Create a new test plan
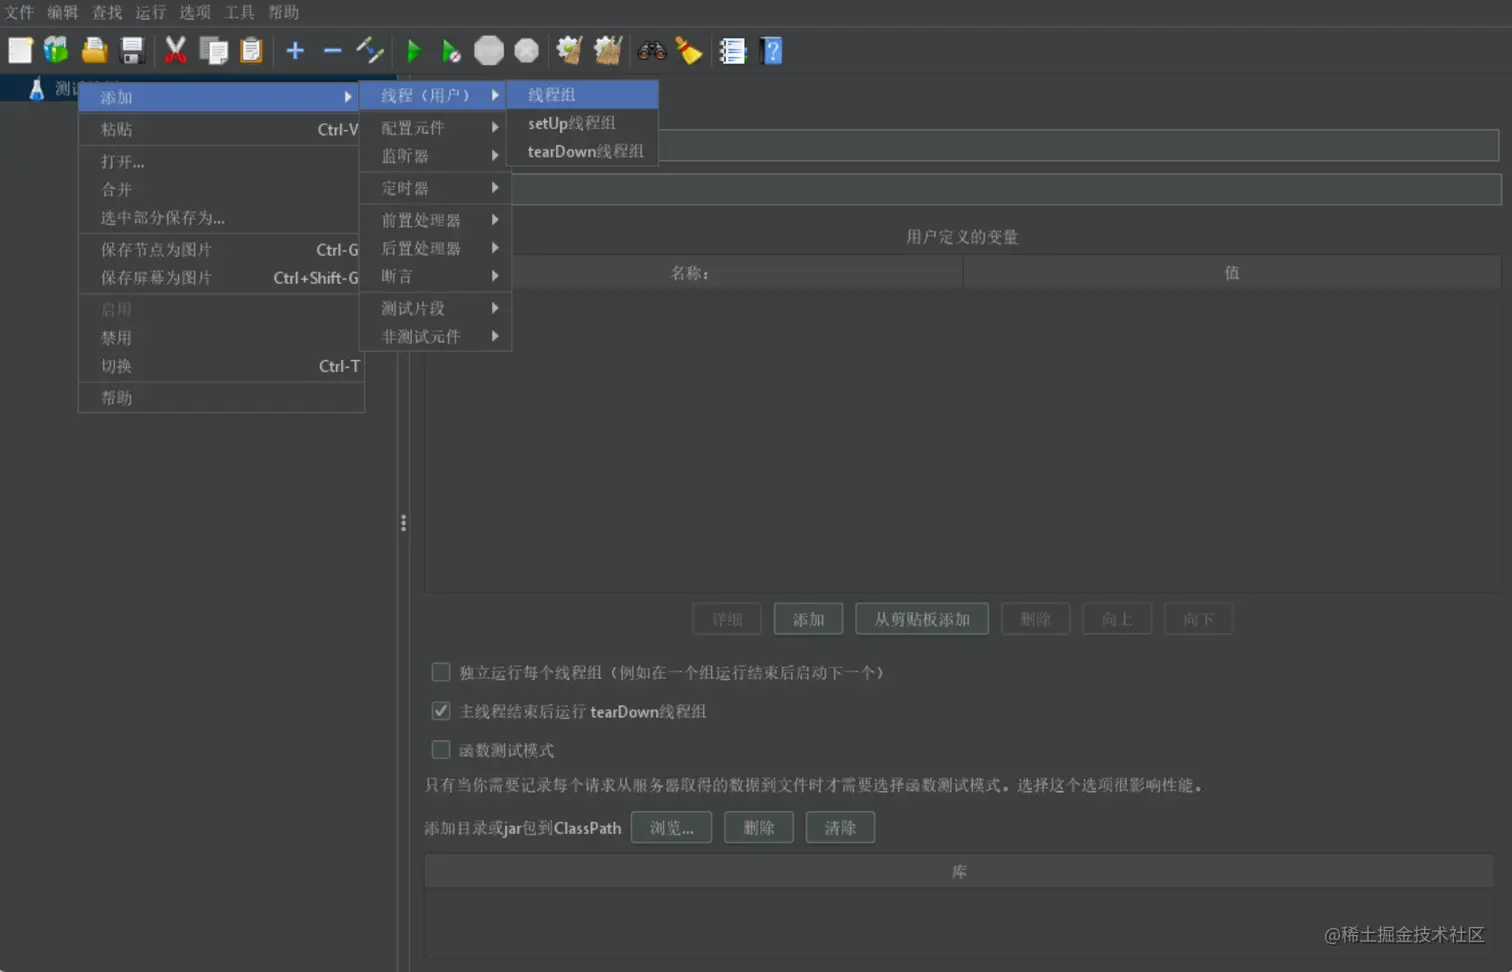 point(20,50)
